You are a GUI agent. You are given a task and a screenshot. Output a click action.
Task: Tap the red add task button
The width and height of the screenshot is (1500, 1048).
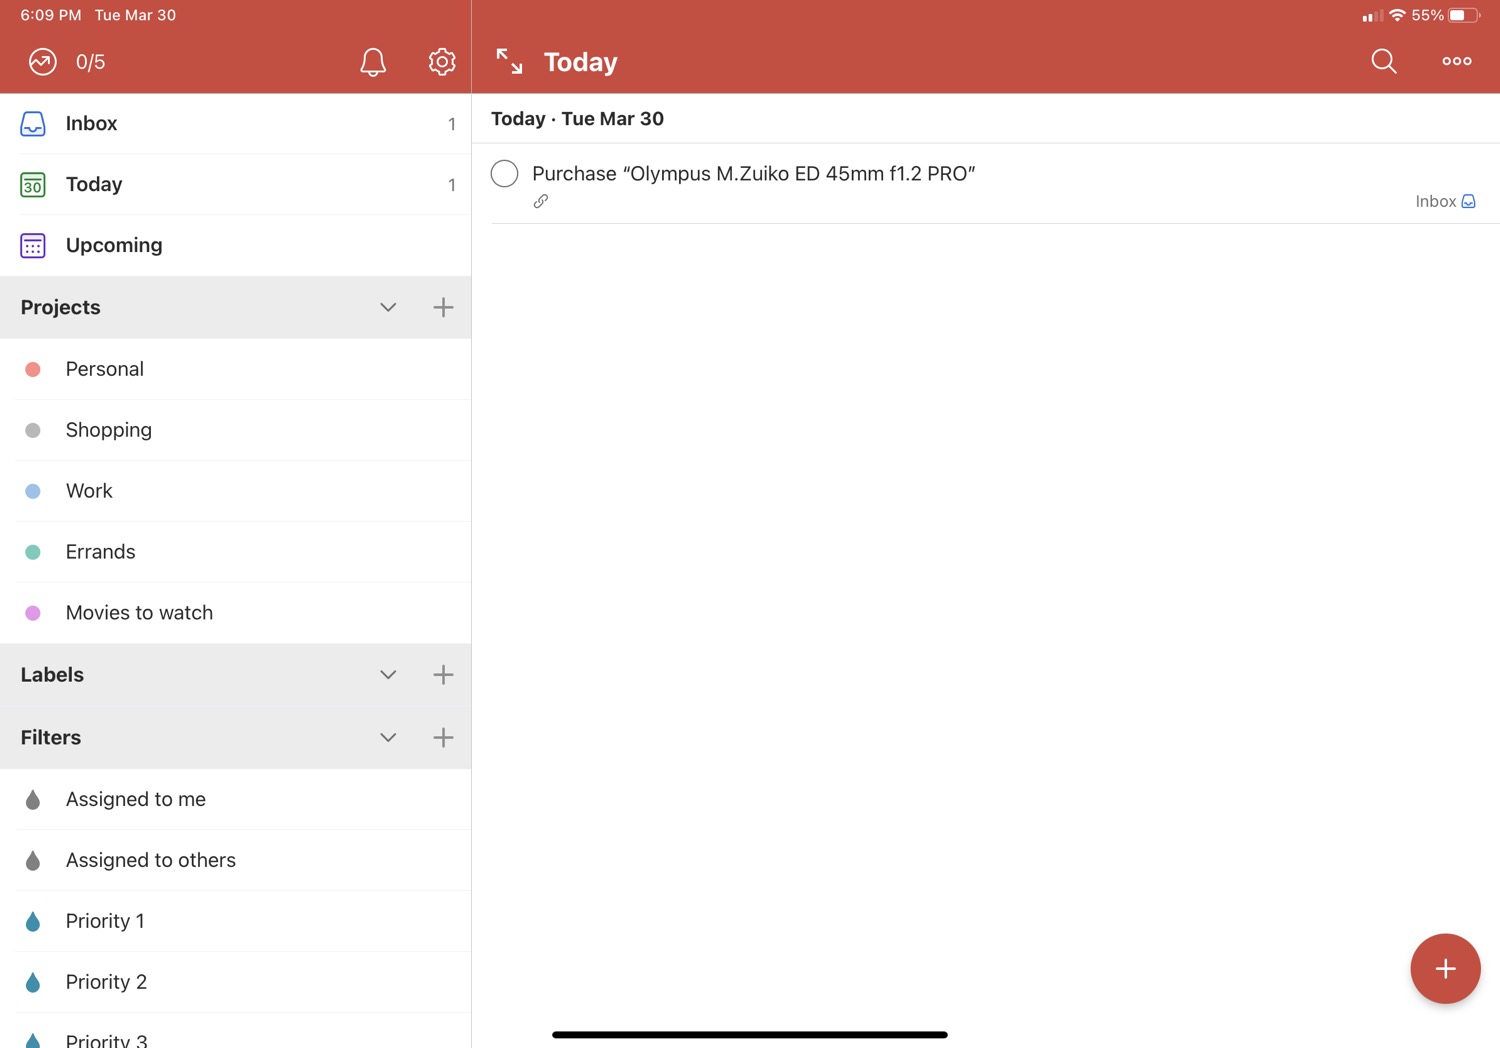tap(1445, 968)
